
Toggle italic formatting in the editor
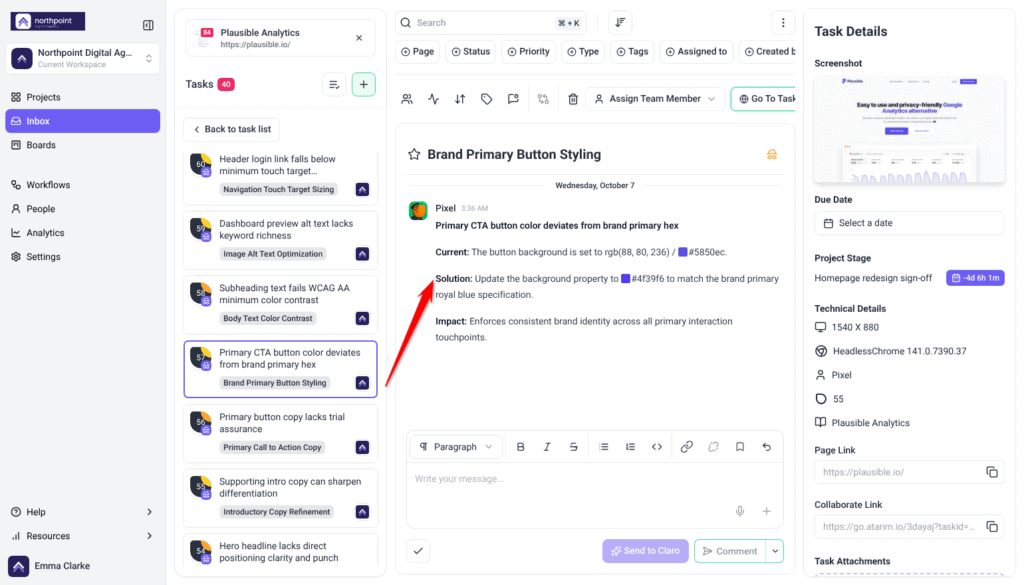click(547, 447)
